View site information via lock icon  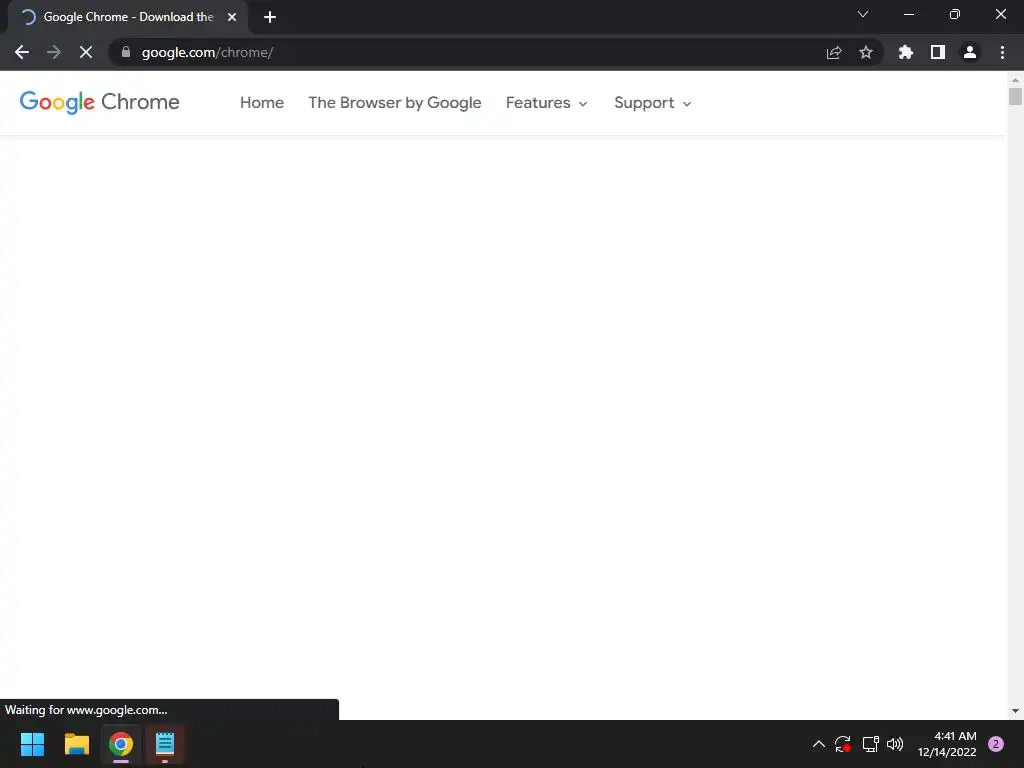pos(126,52)
